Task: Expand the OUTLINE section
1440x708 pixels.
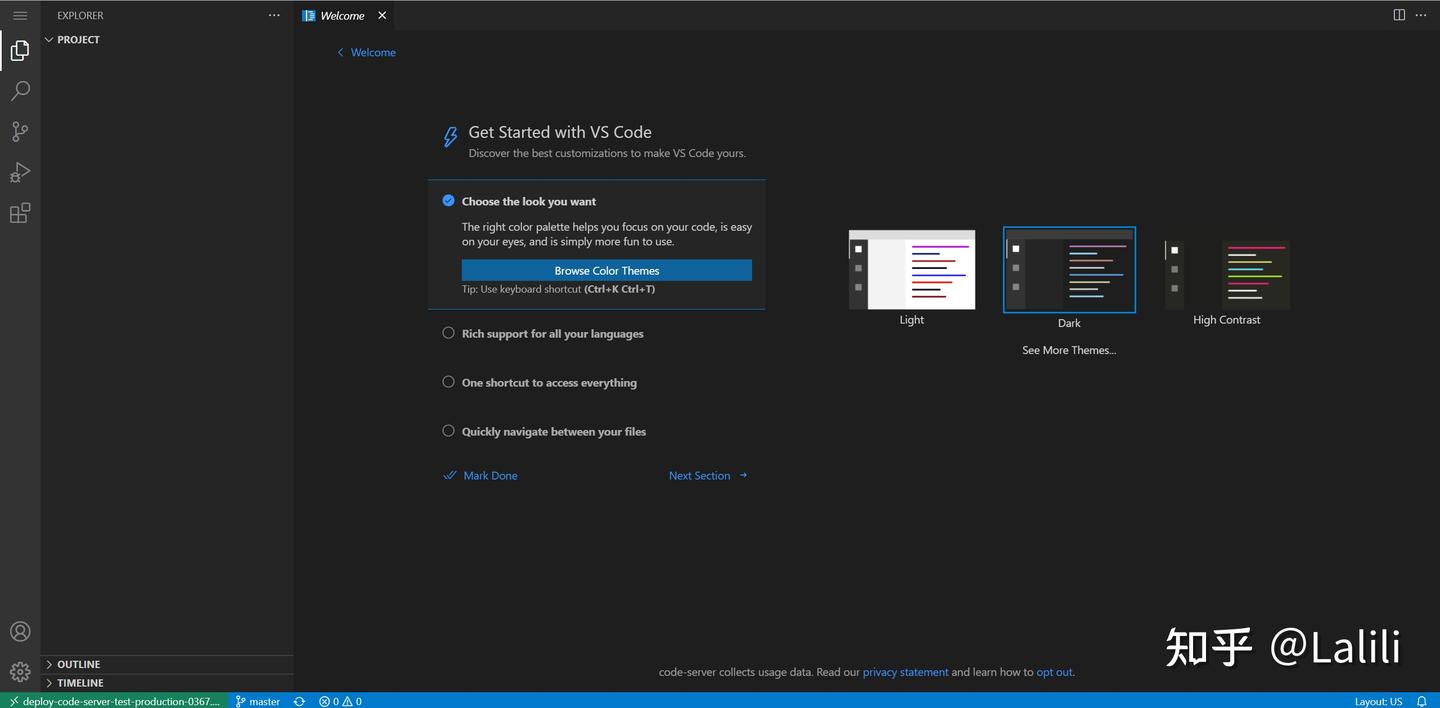Action: [x=78, y=664]
